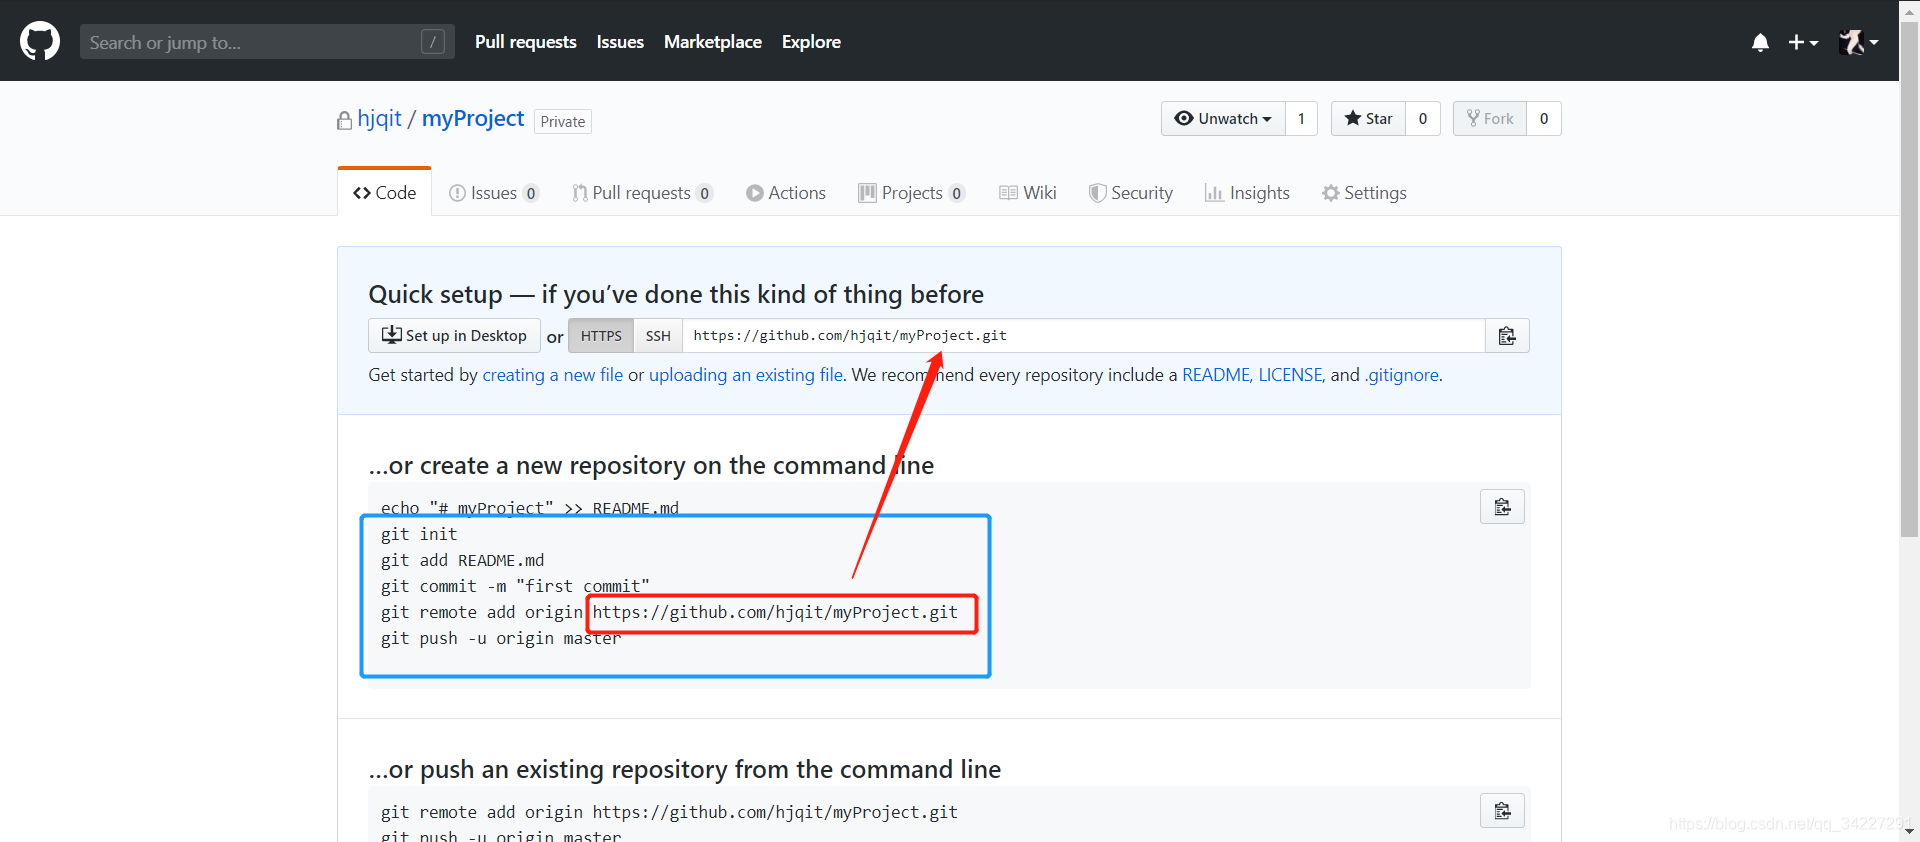Click the Quick setup heading text
The width and height of the screenshot is (1920, 842).
click(676, 294)
